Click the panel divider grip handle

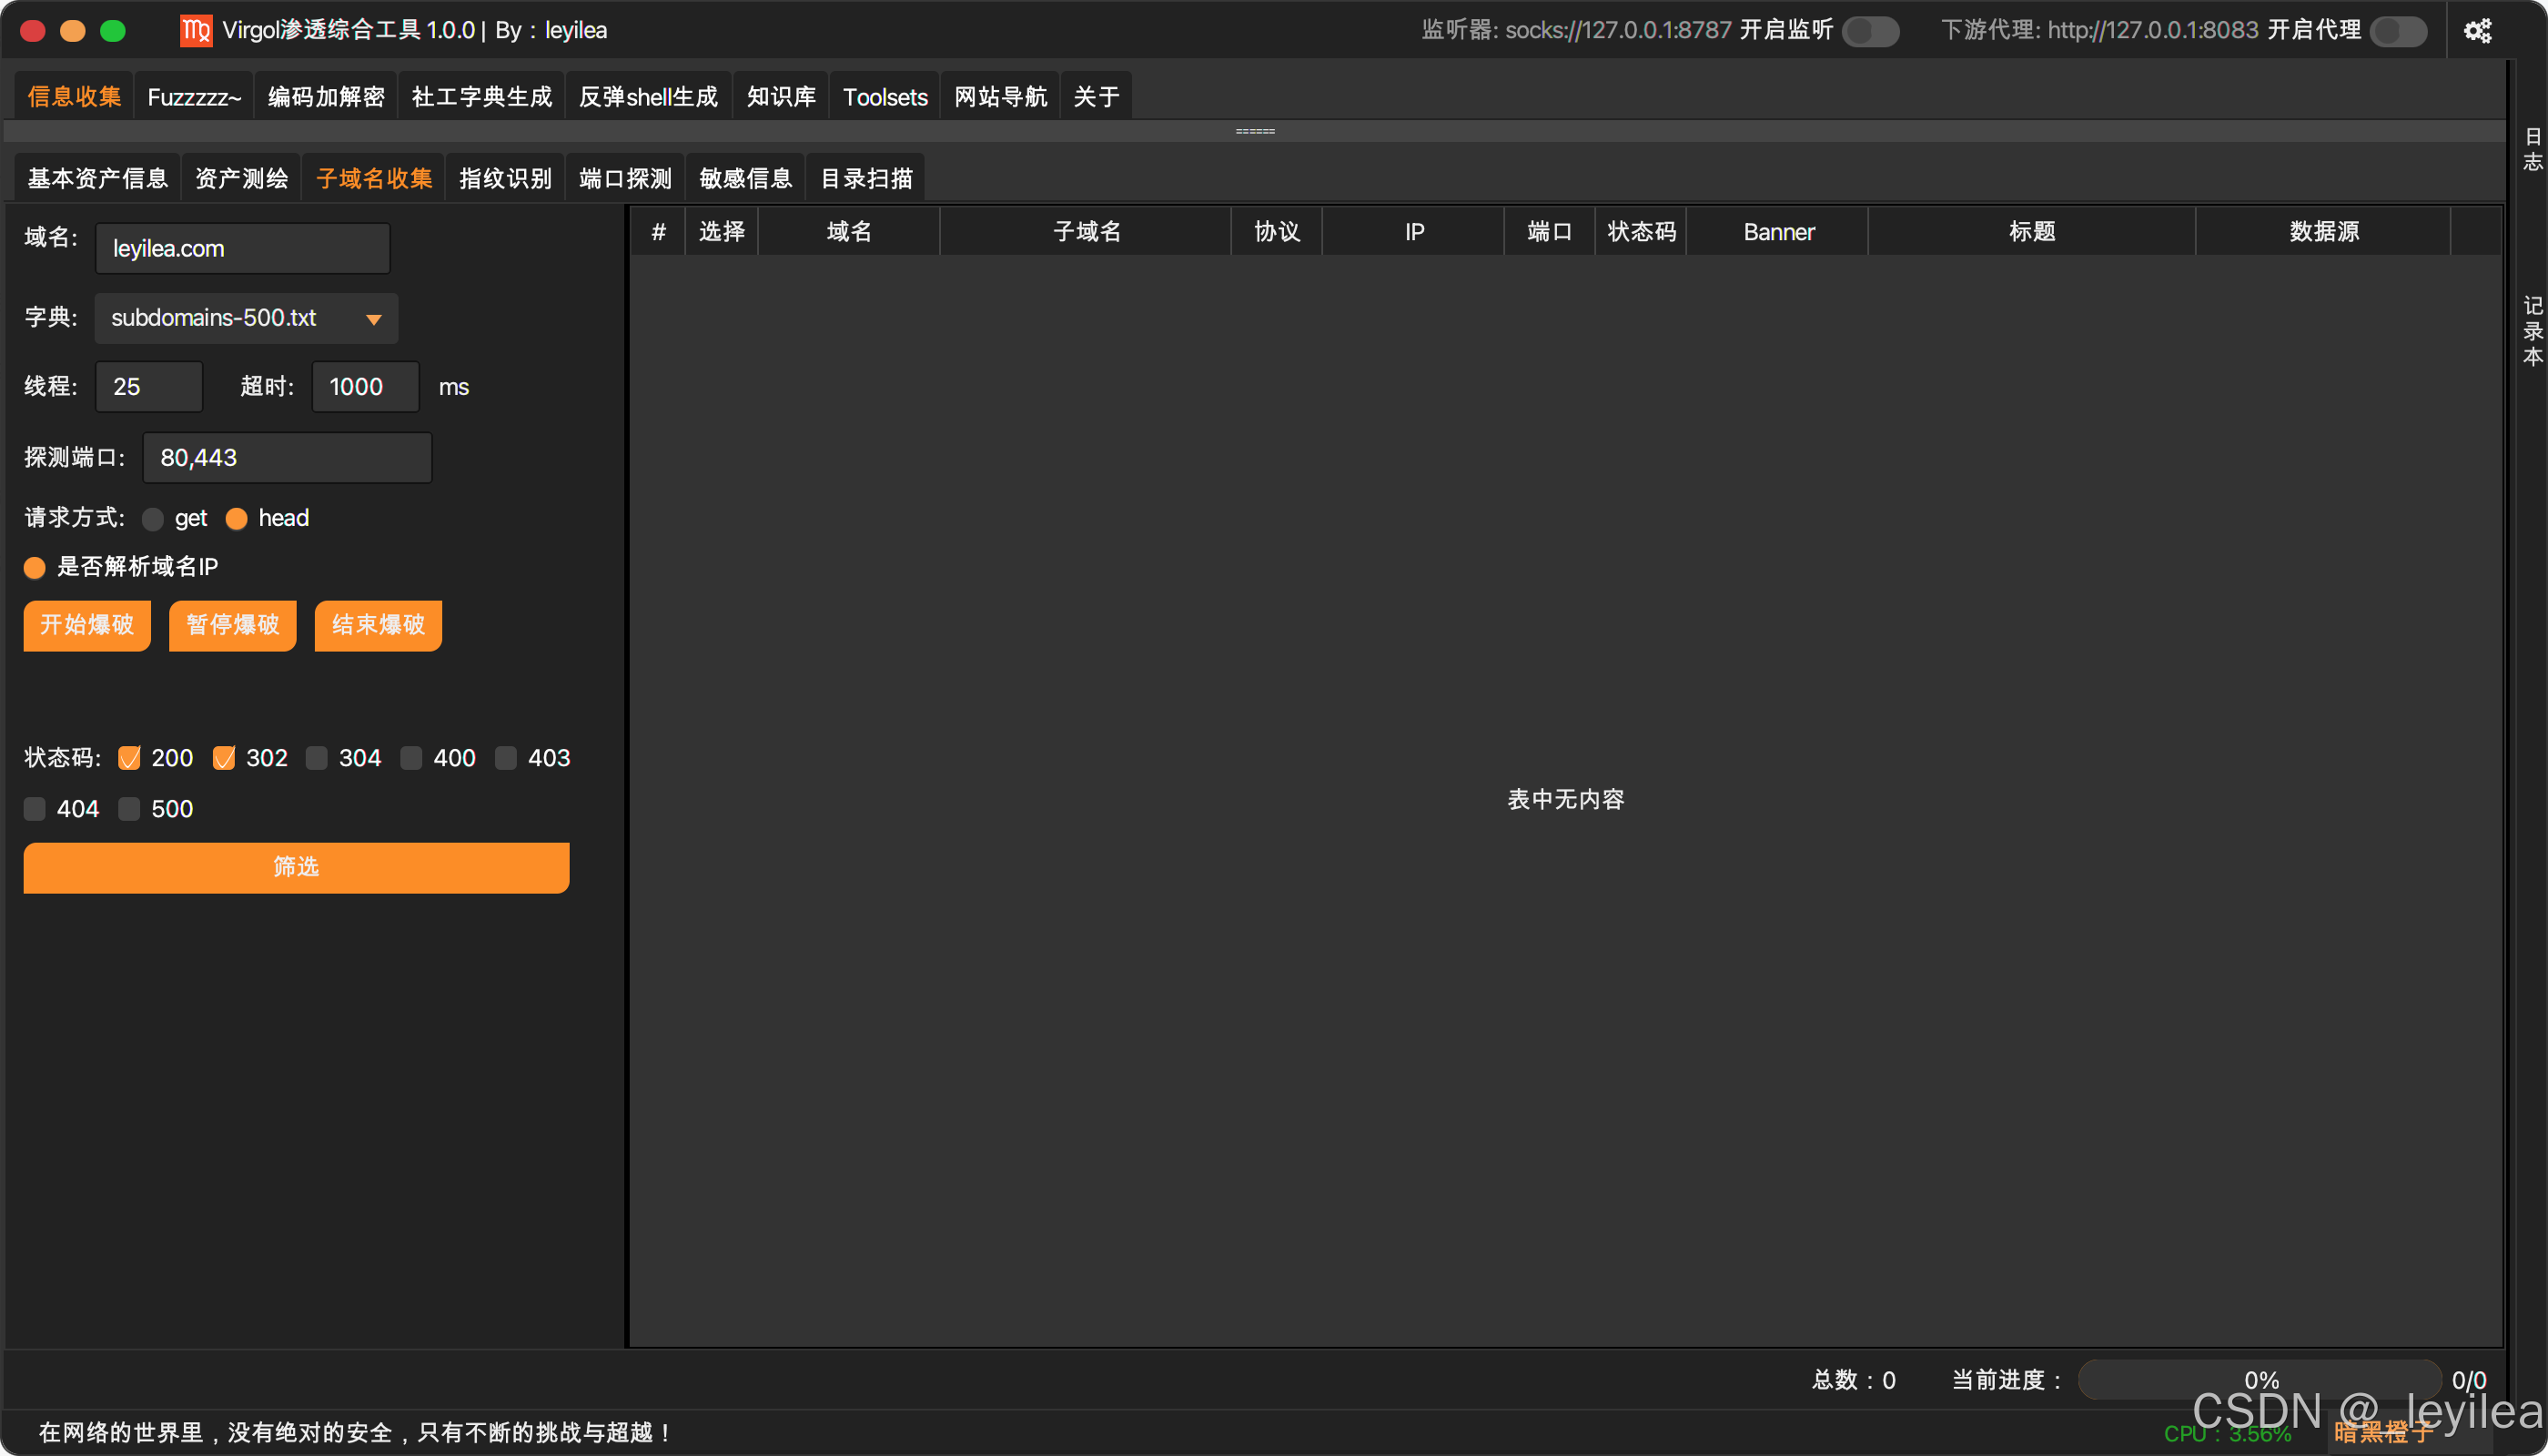click(1254, 131)
